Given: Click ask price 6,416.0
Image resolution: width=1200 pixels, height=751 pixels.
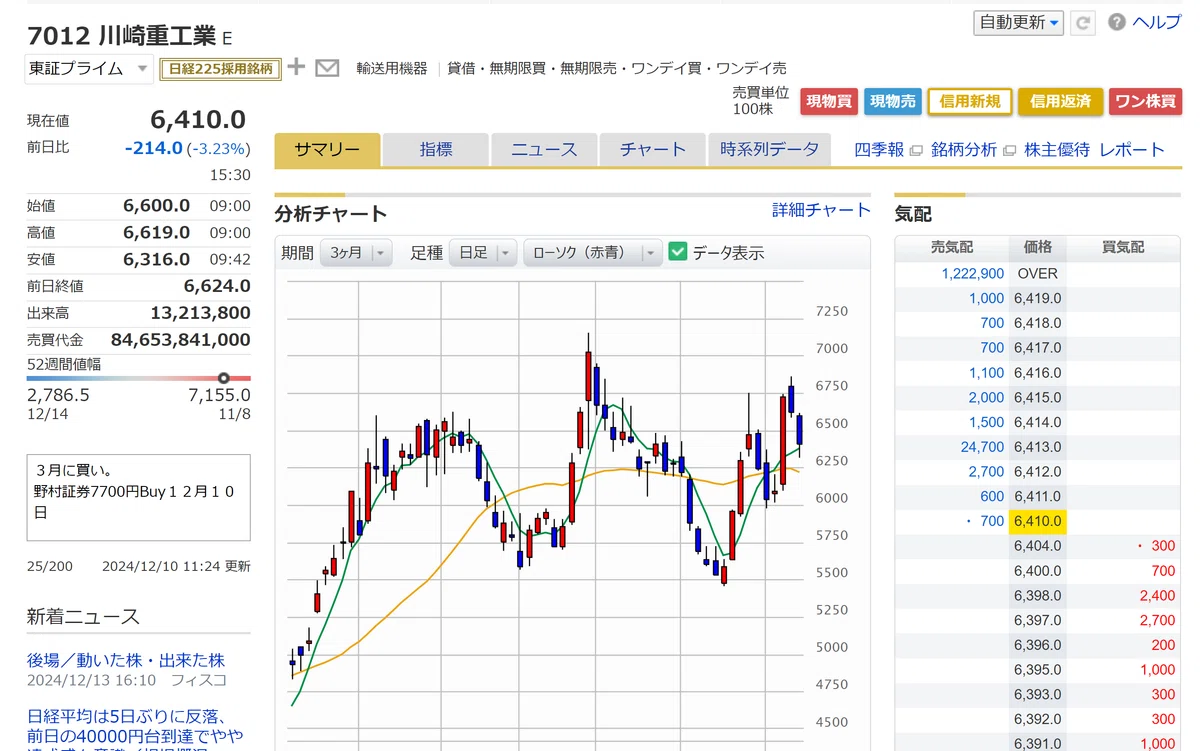Looking at the screenshot, I should tap(1038, 372).
